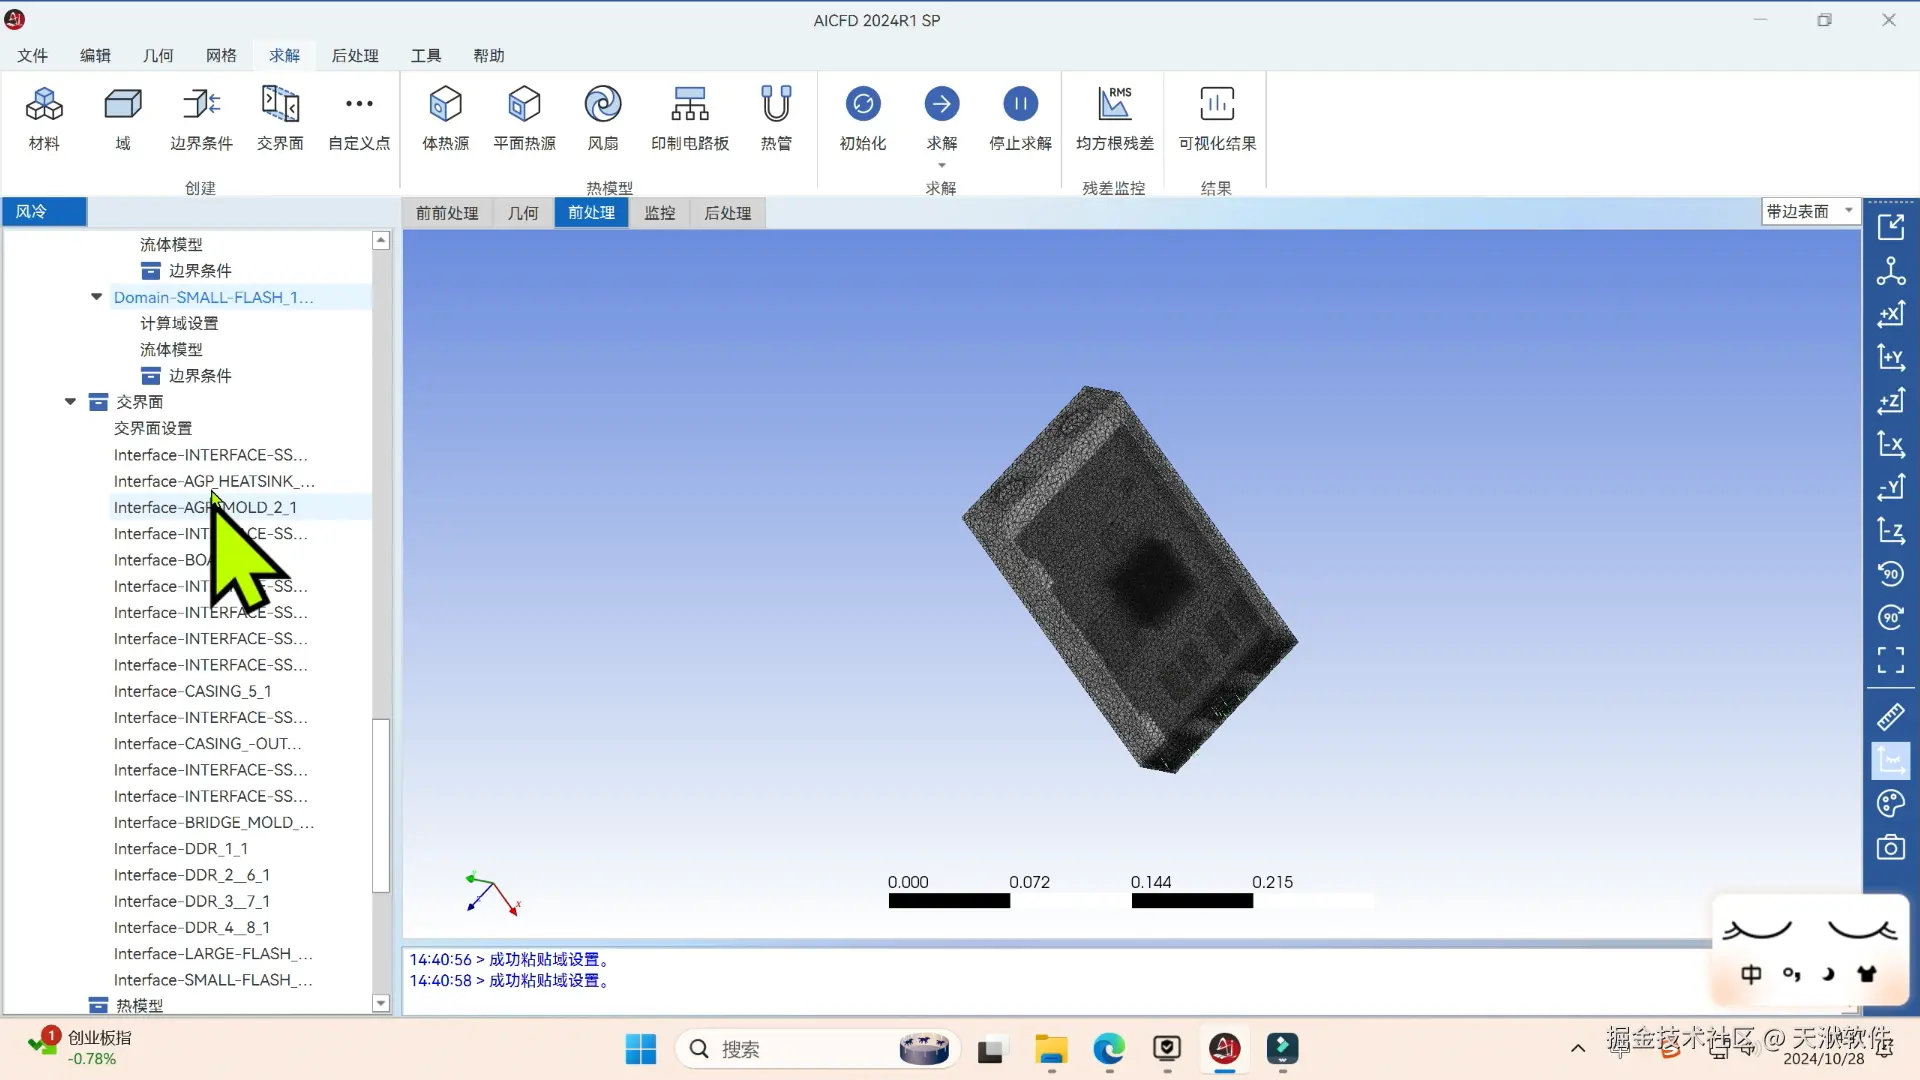Collapse the Domain-SMALL-FLASH_1 node
1920x1080 pixels.
[x=97, y=297]
